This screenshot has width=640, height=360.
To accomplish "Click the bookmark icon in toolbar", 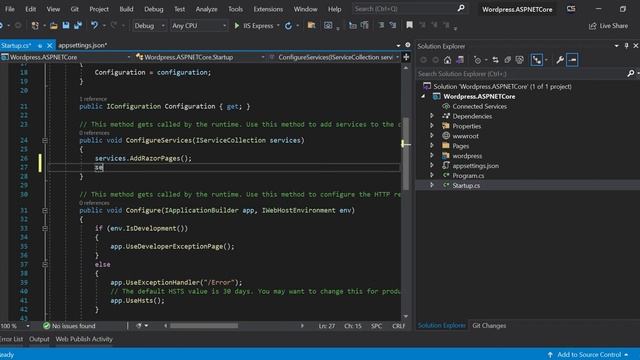I will [409, 25].
